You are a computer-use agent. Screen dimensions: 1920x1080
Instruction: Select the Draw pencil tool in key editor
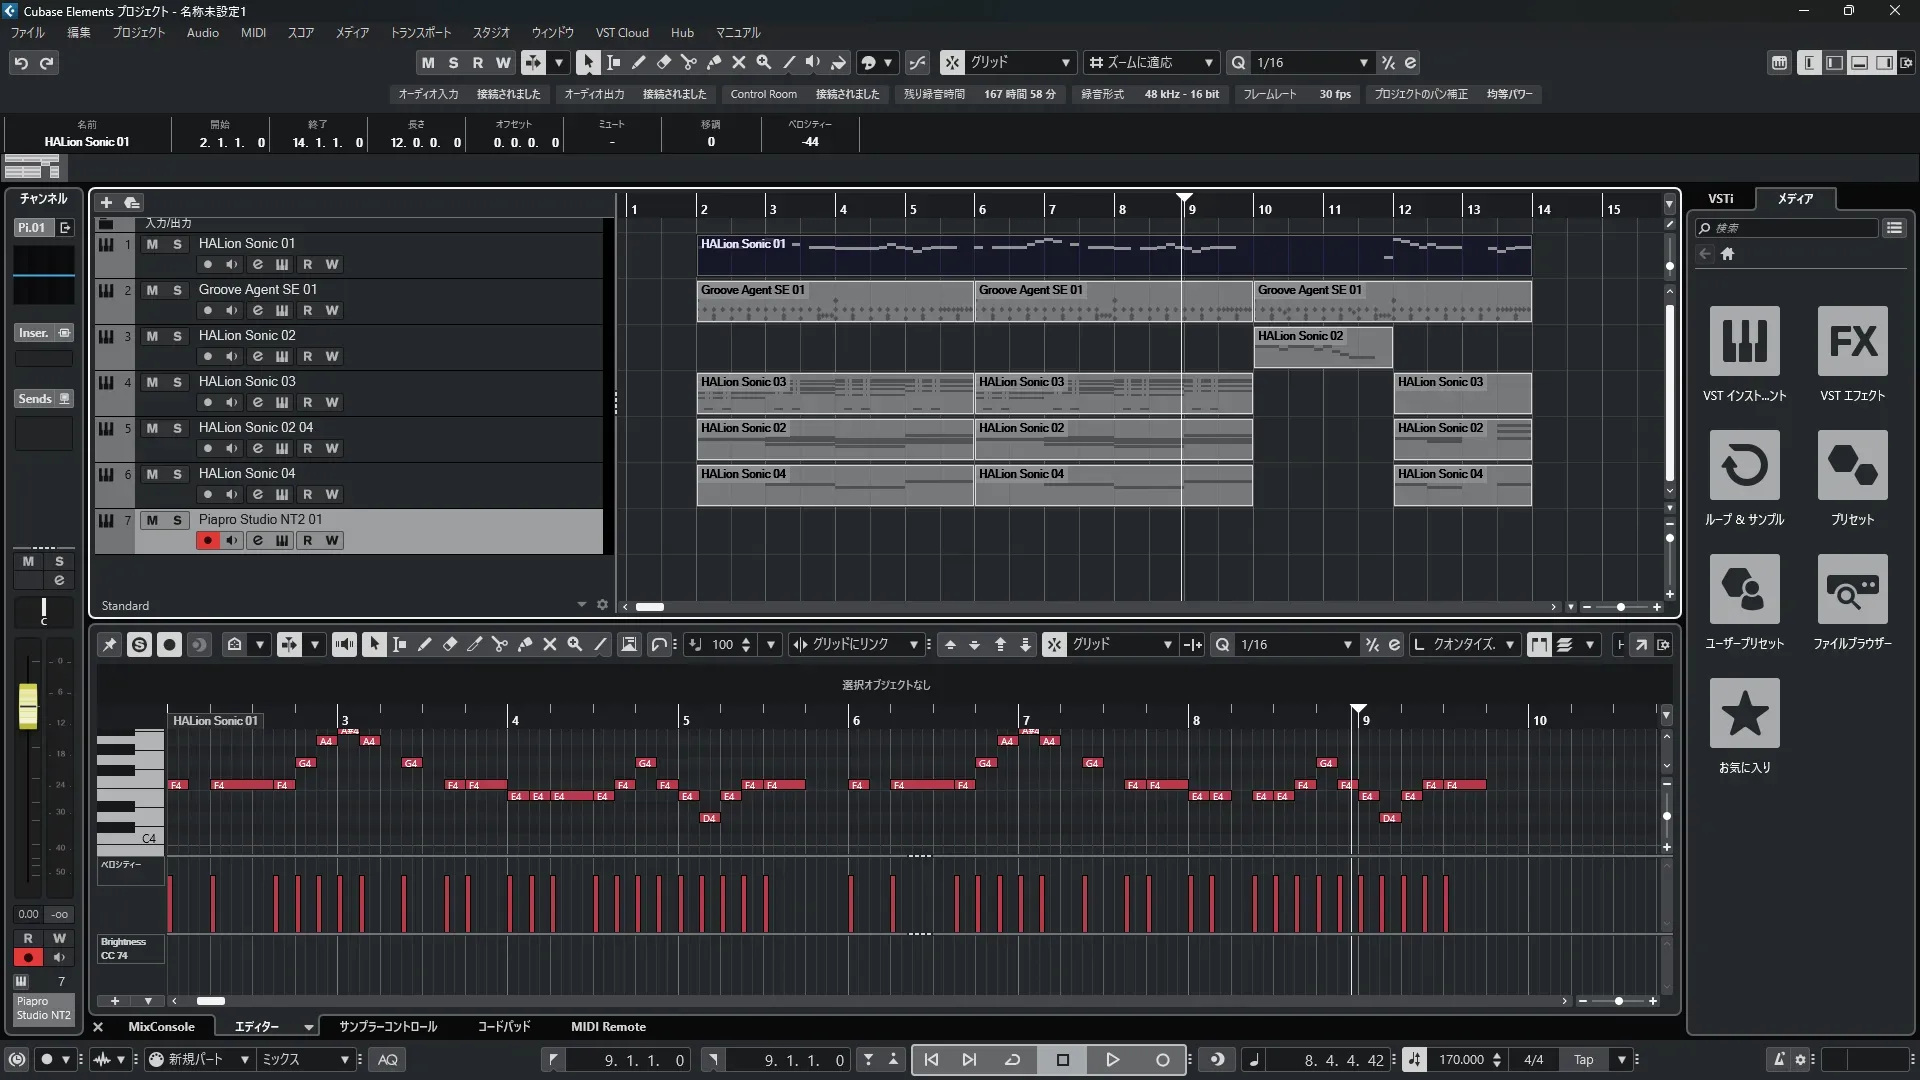pos(424,645)
